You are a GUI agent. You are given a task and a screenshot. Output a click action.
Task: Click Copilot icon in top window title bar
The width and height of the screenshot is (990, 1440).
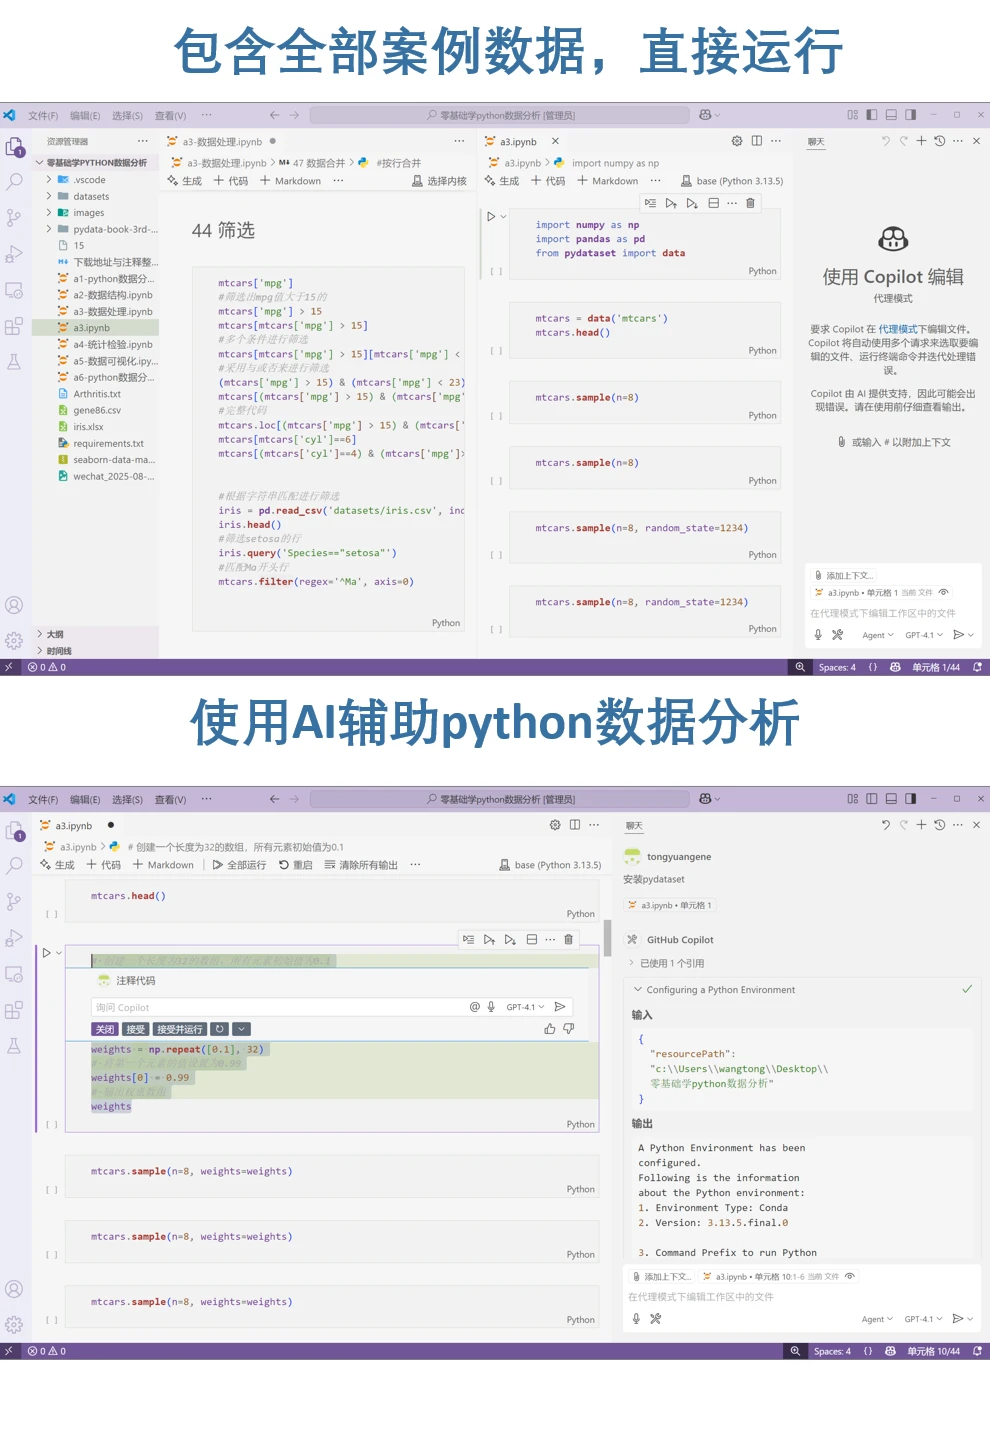tap(705, 115)
